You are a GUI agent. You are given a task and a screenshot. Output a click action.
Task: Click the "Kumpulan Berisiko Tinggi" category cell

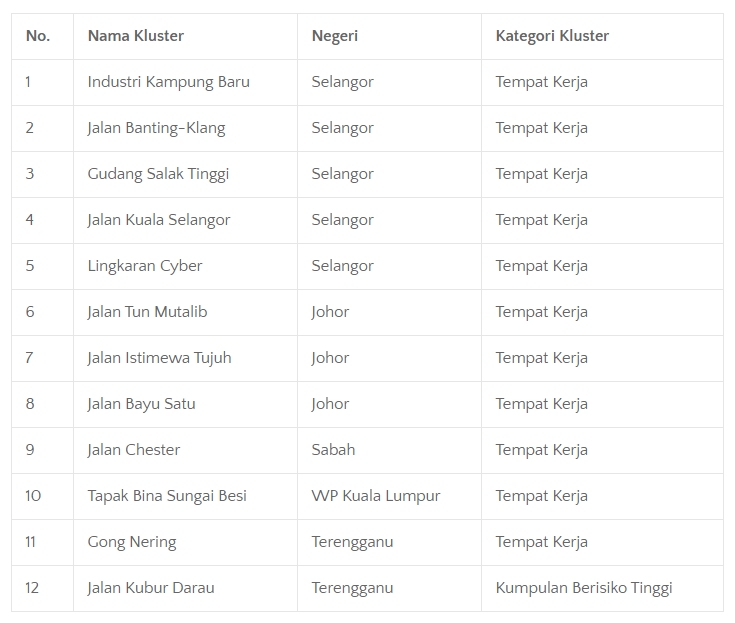(584, 588)
